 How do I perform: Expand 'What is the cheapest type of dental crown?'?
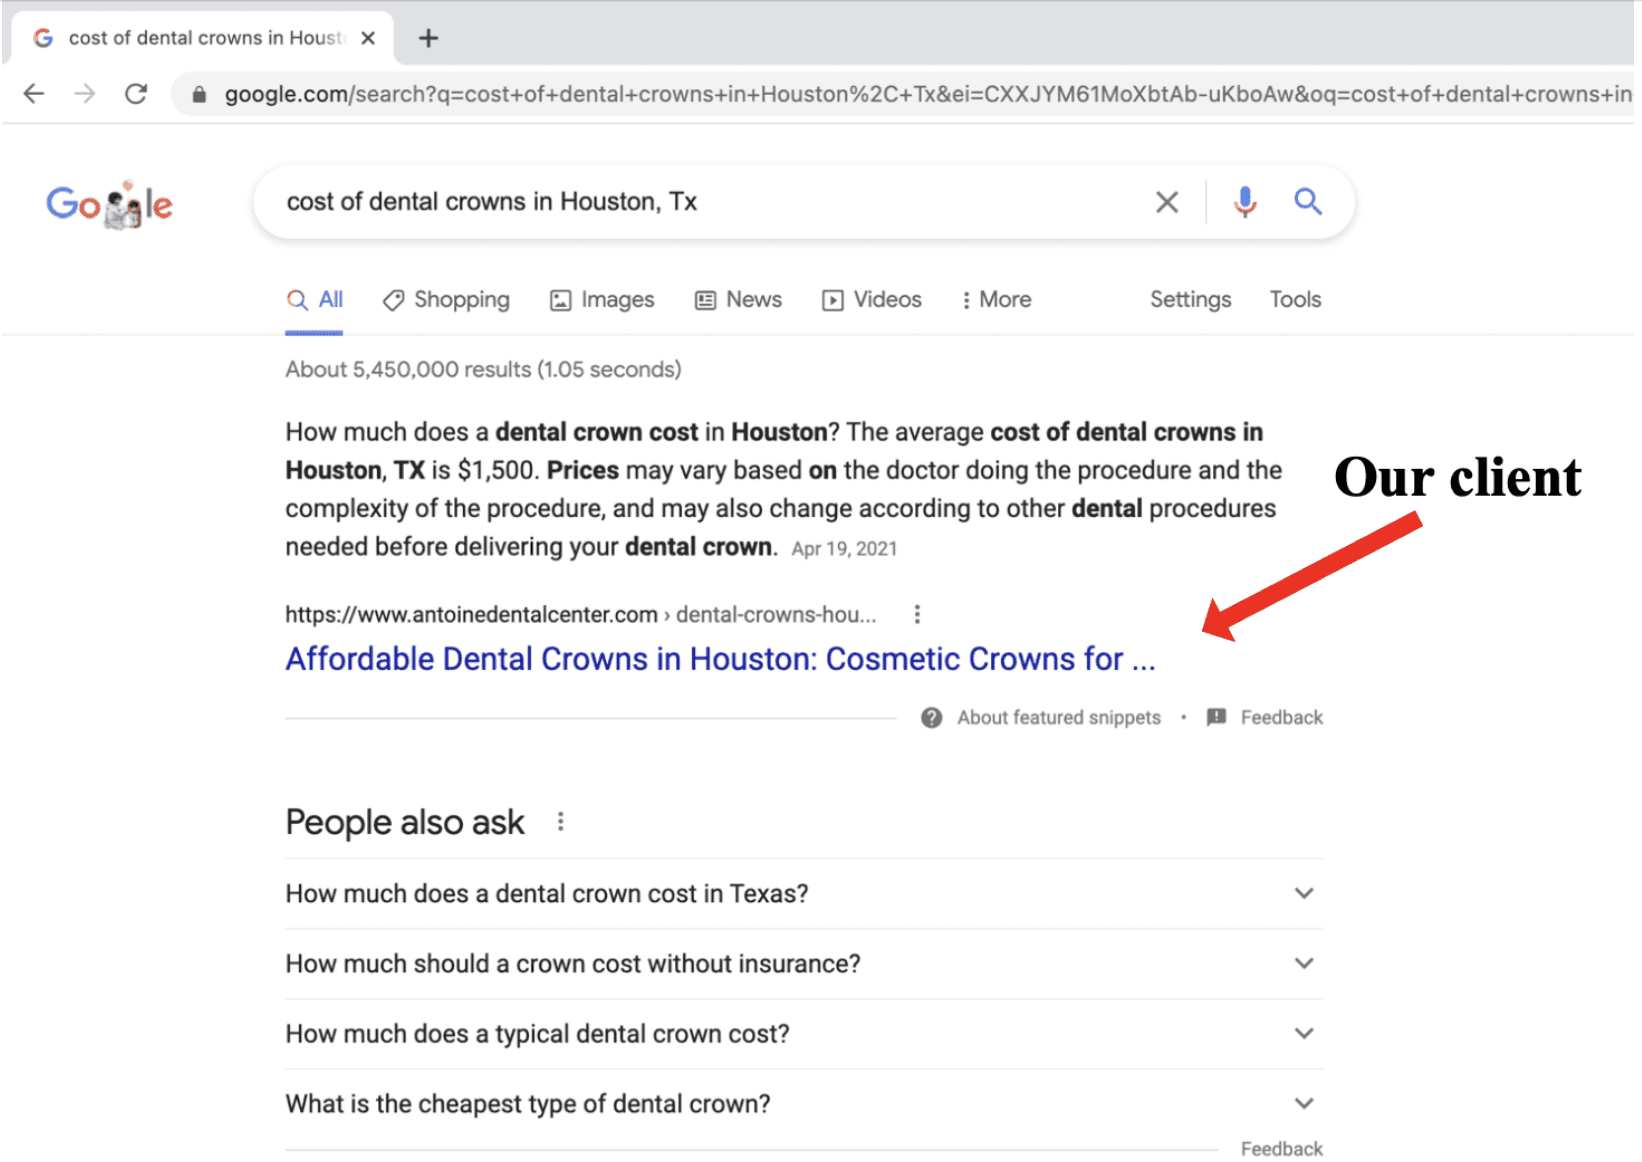804,1104
